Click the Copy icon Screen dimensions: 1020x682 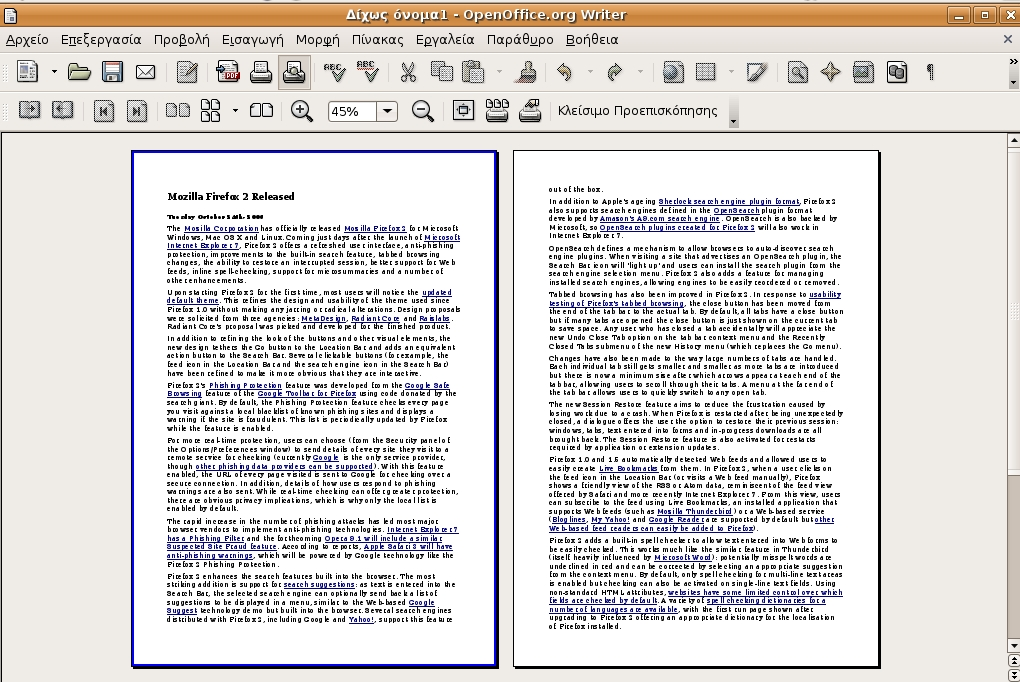tap(442, 72)
